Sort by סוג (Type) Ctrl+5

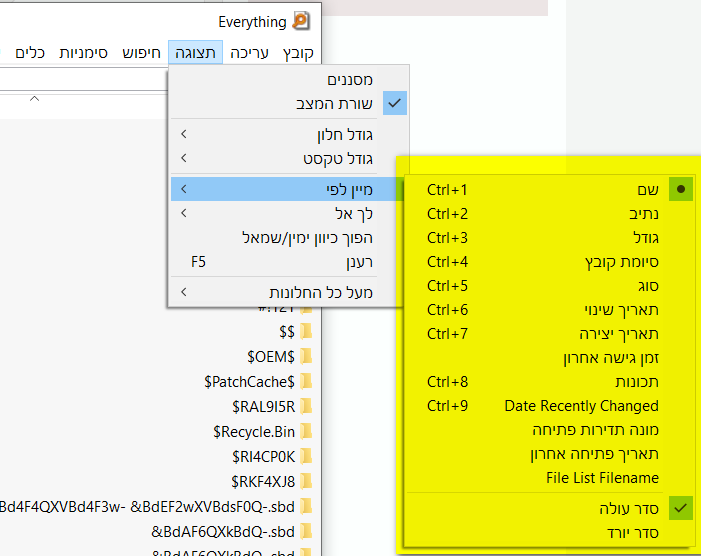tap(549, 286)
